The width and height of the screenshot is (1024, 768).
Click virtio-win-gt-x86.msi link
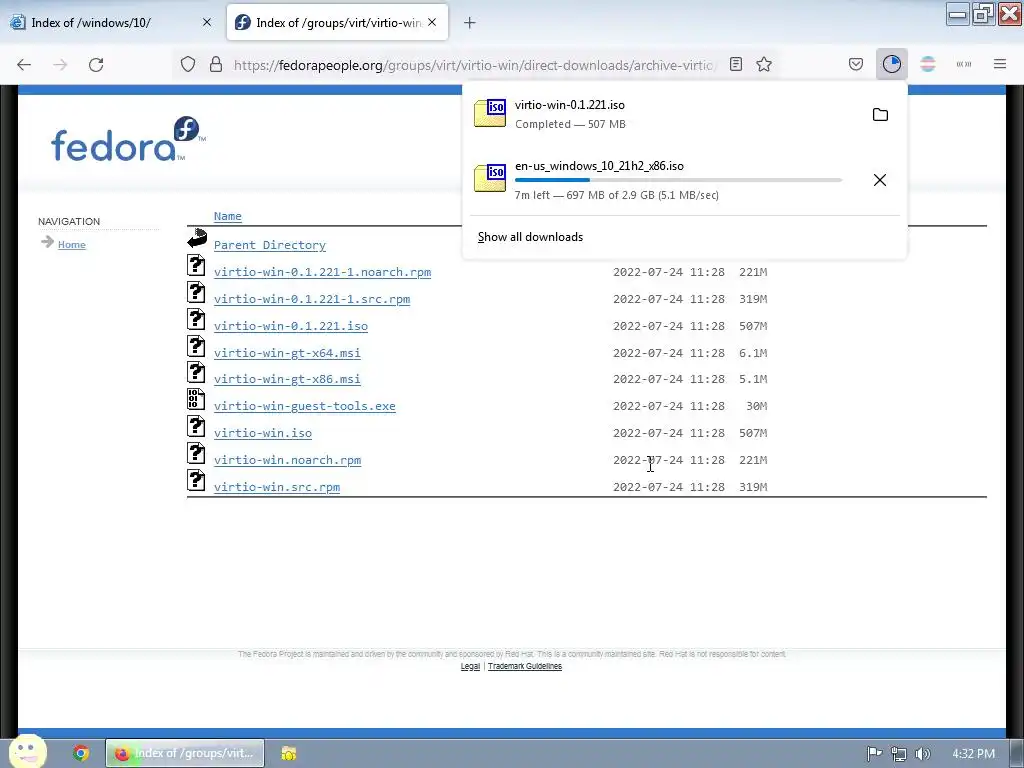(x=287, y=379)
